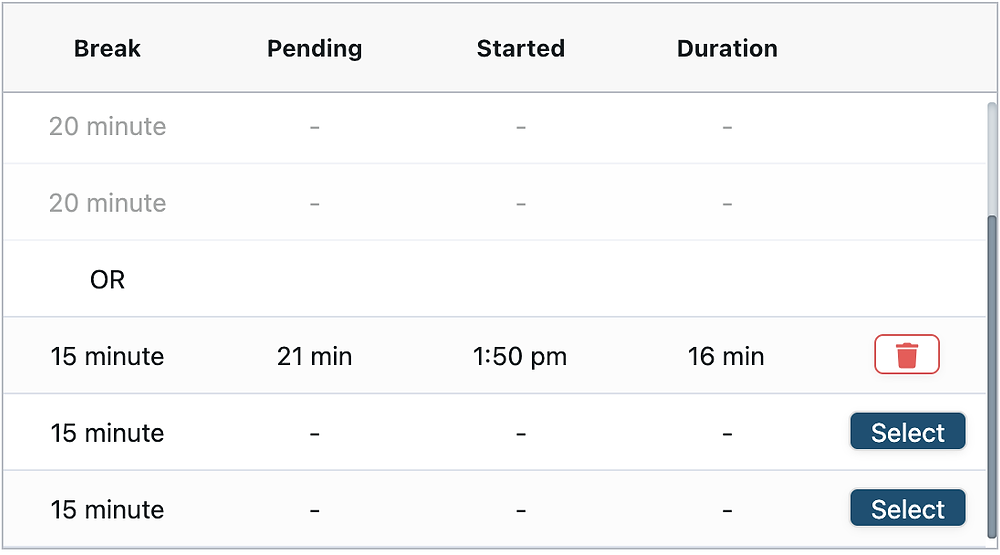The width and height of the screenshot is (1000, 555).
Task: Select the last 15 minute break
Action: coord(908,508)
